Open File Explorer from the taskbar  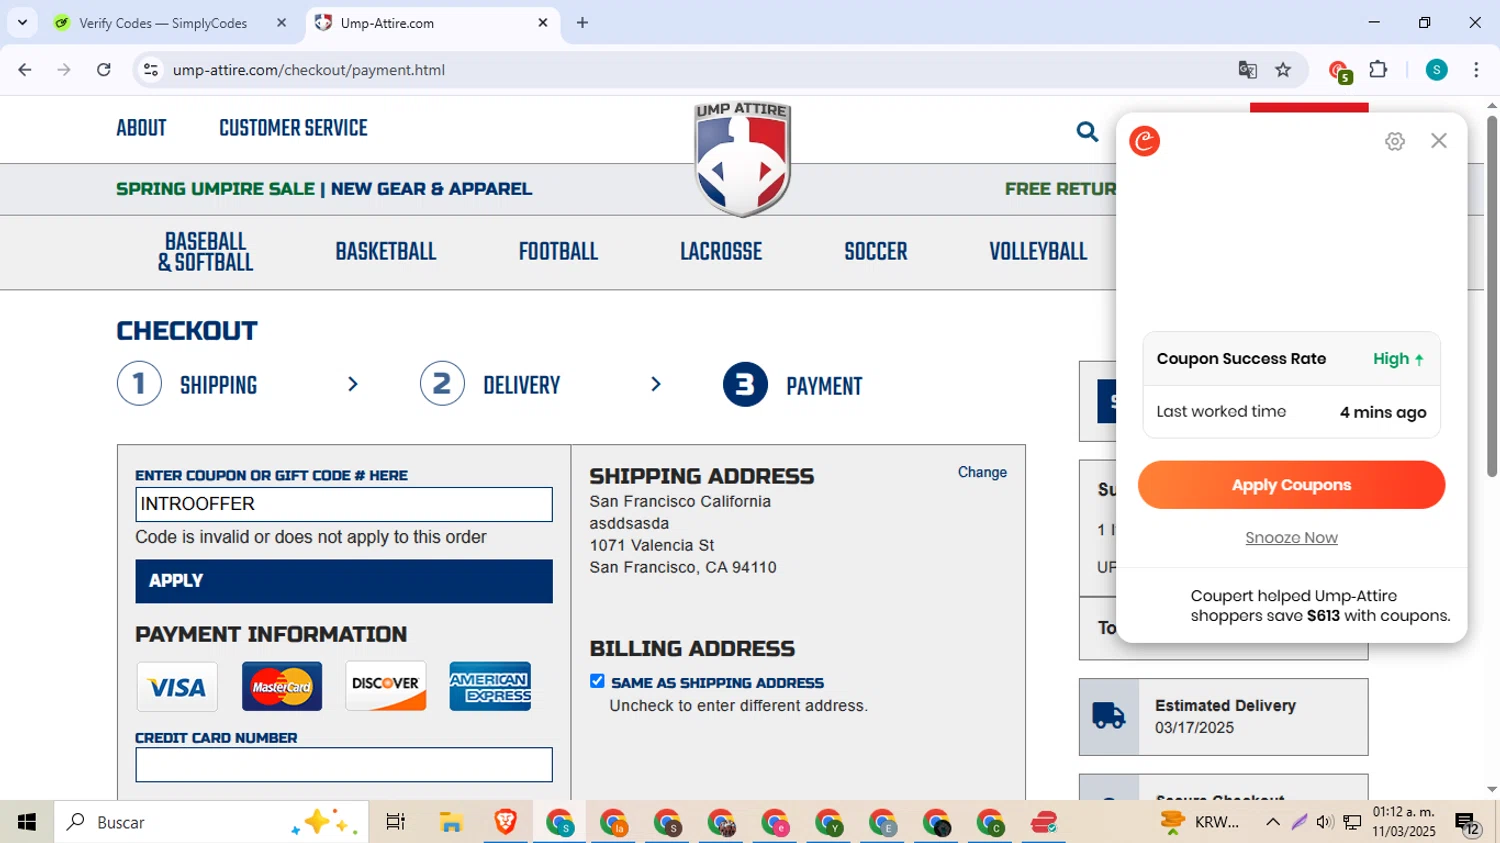[451, 822]
